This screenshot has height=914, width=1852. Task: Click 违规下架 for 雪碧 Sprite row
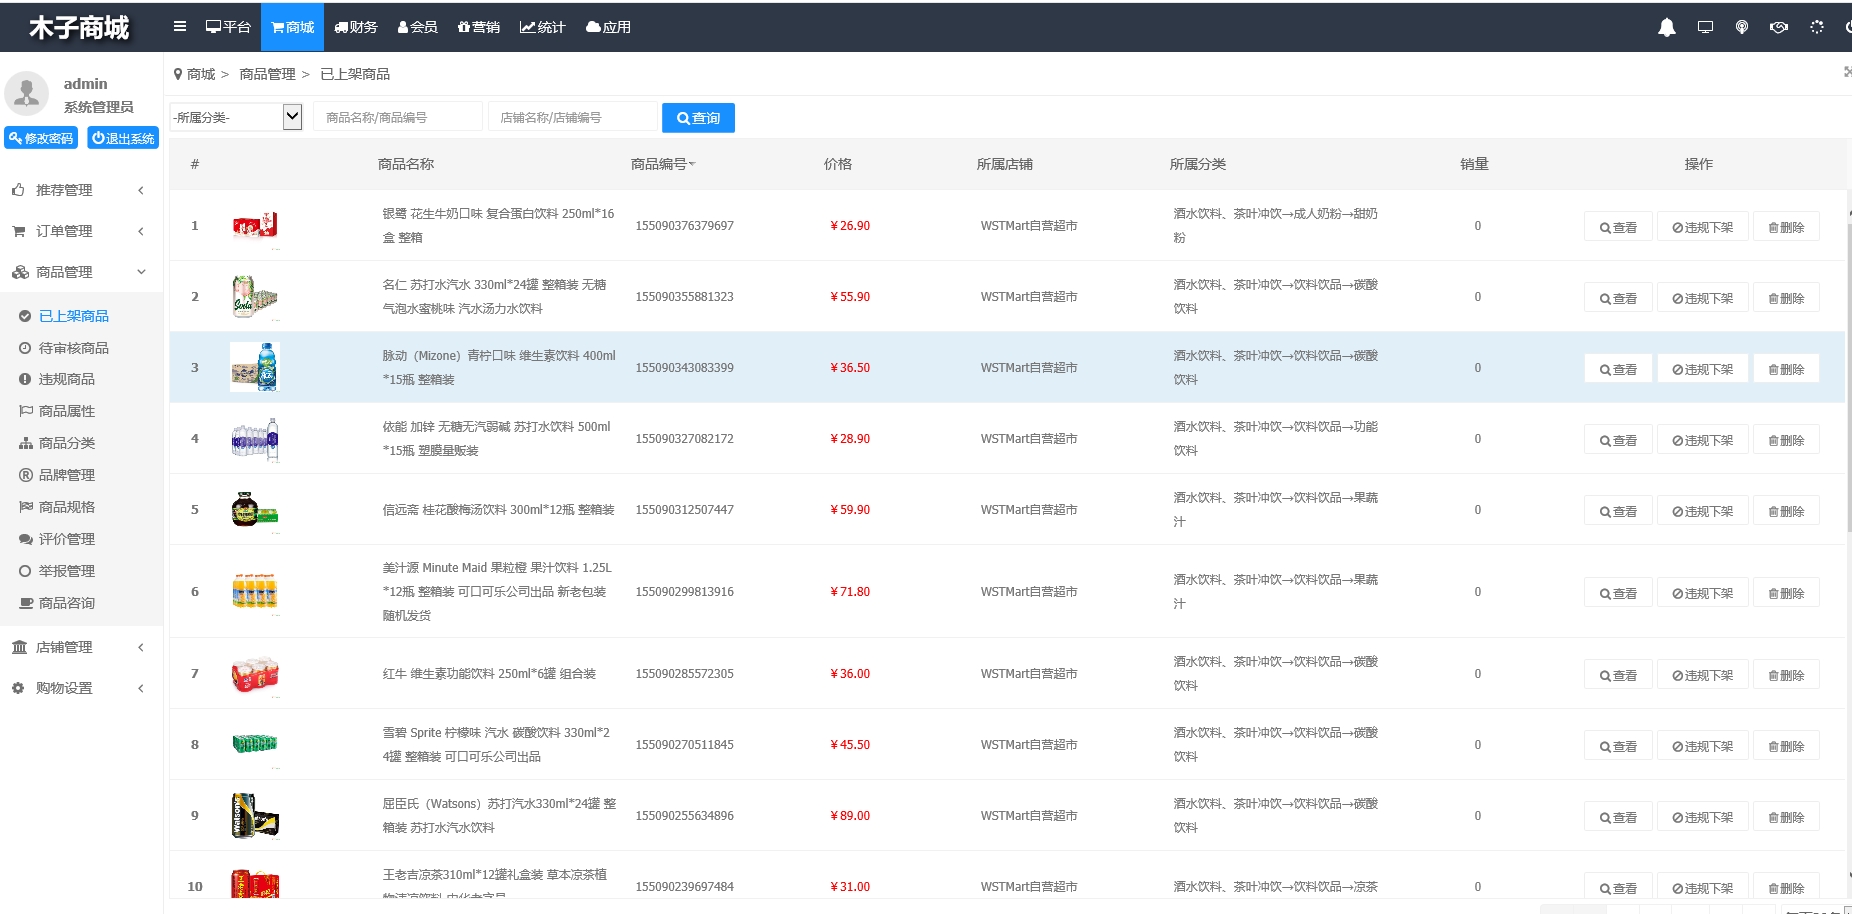pyautogui.click(x=1702, y=746)
